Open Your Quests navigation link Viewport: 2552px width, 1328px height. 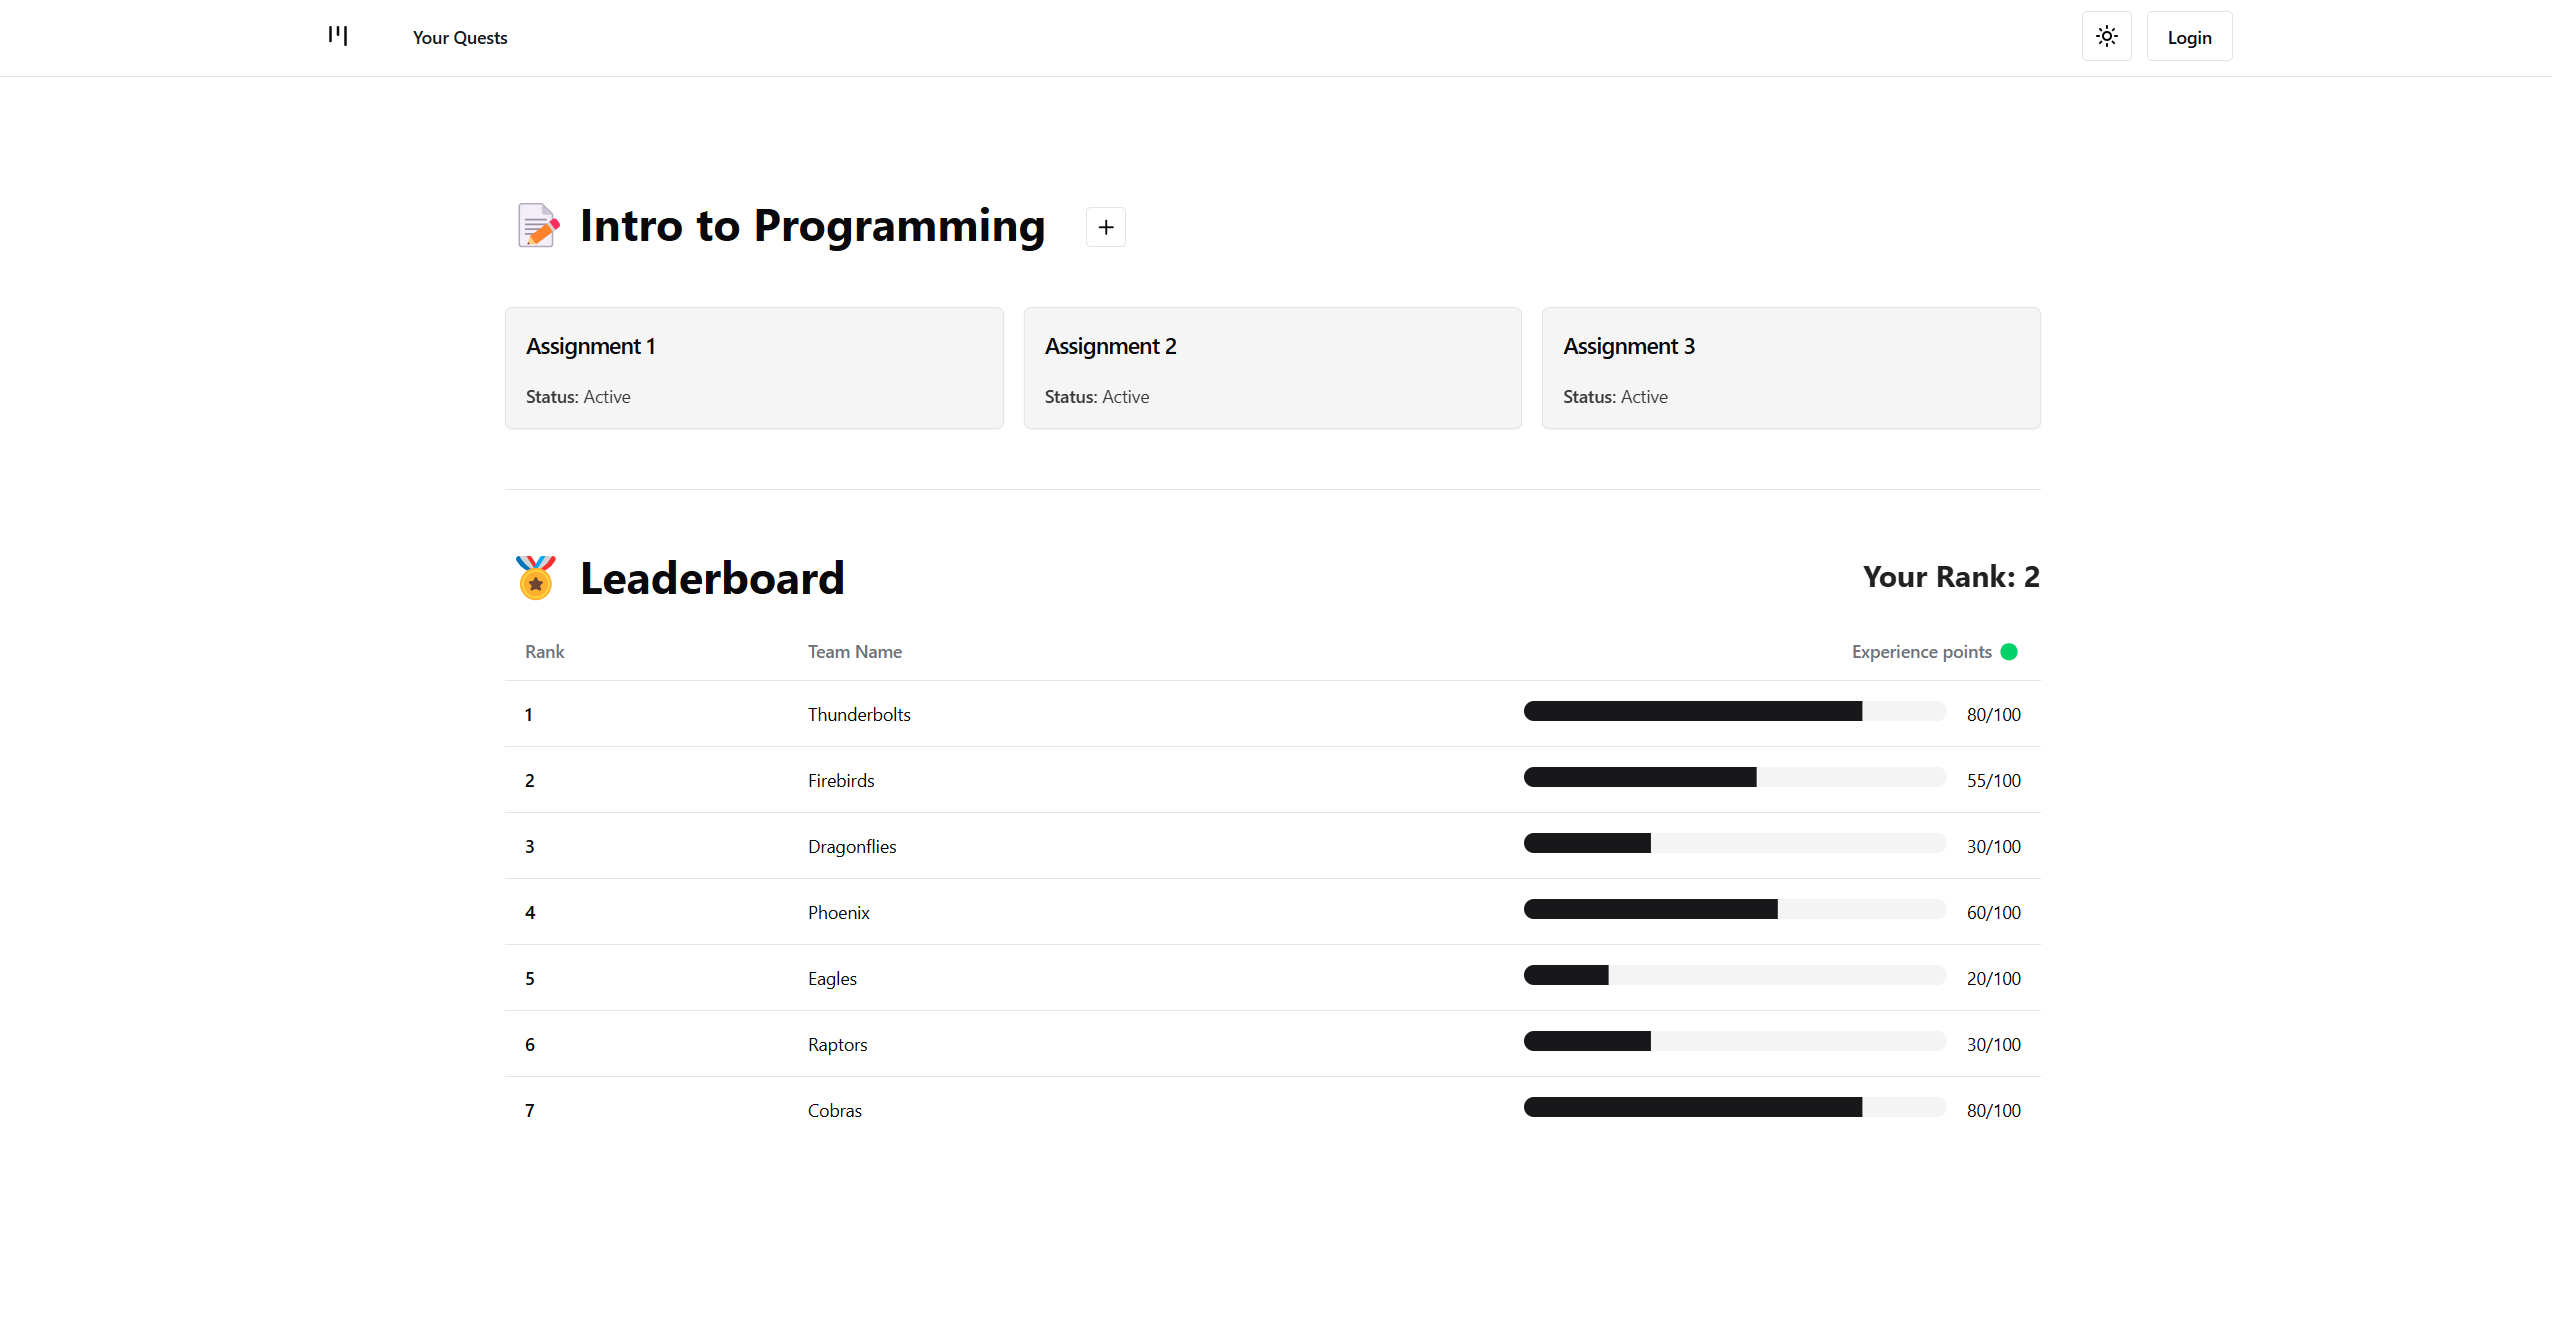pos(460,38)
